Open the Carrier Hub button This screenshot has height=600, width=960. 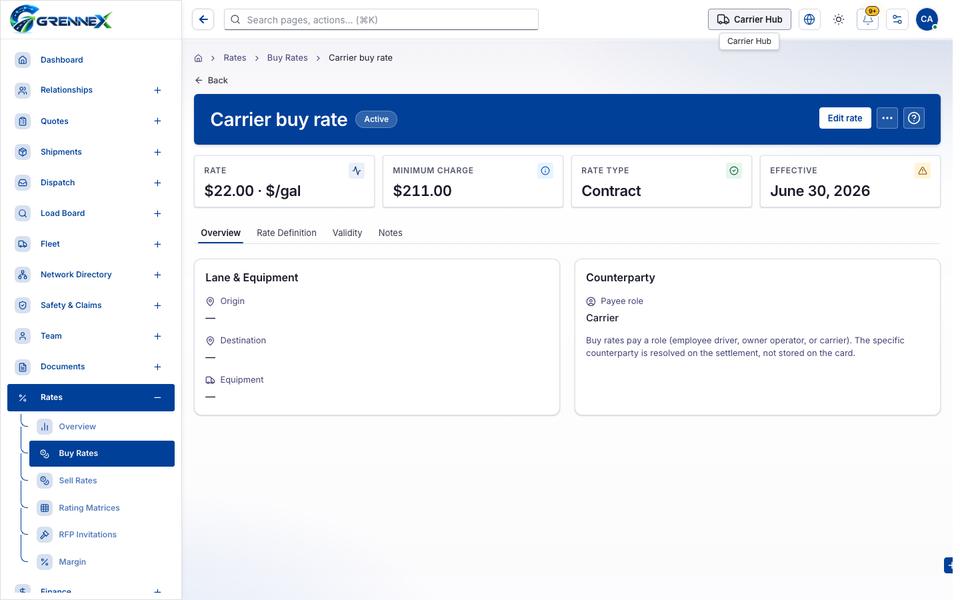coord(749,20)
